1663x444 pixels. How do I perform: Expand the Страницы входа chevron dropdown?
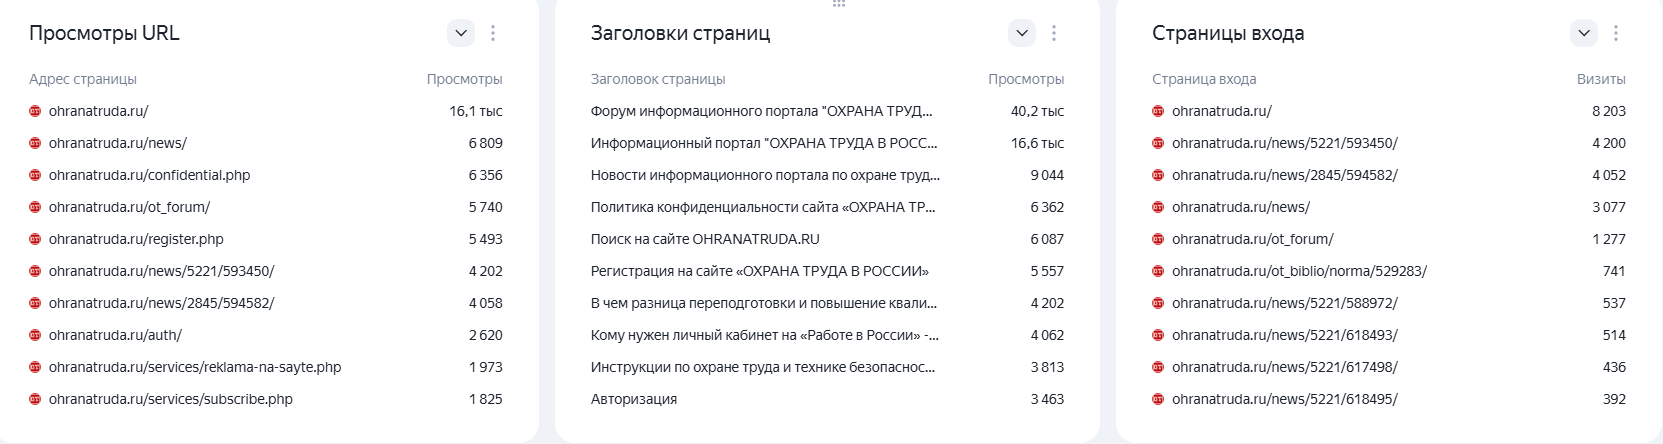(1584, 33)
